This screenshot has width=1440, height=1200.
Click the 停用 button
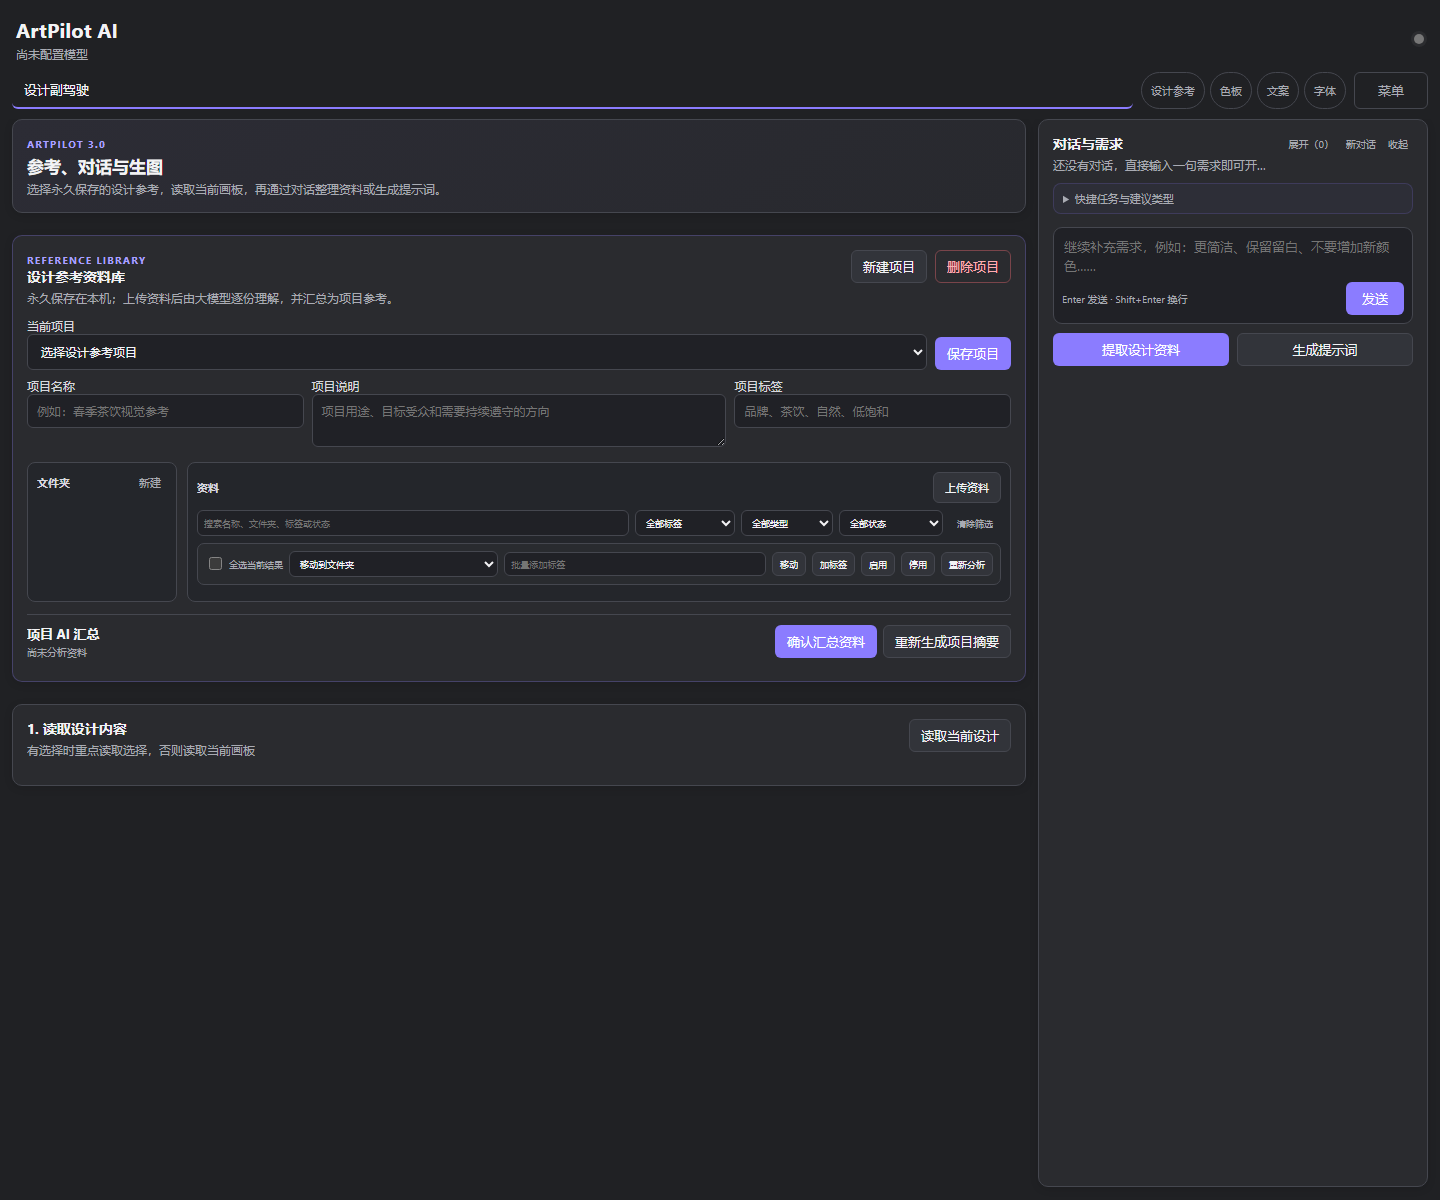[918, 565]
